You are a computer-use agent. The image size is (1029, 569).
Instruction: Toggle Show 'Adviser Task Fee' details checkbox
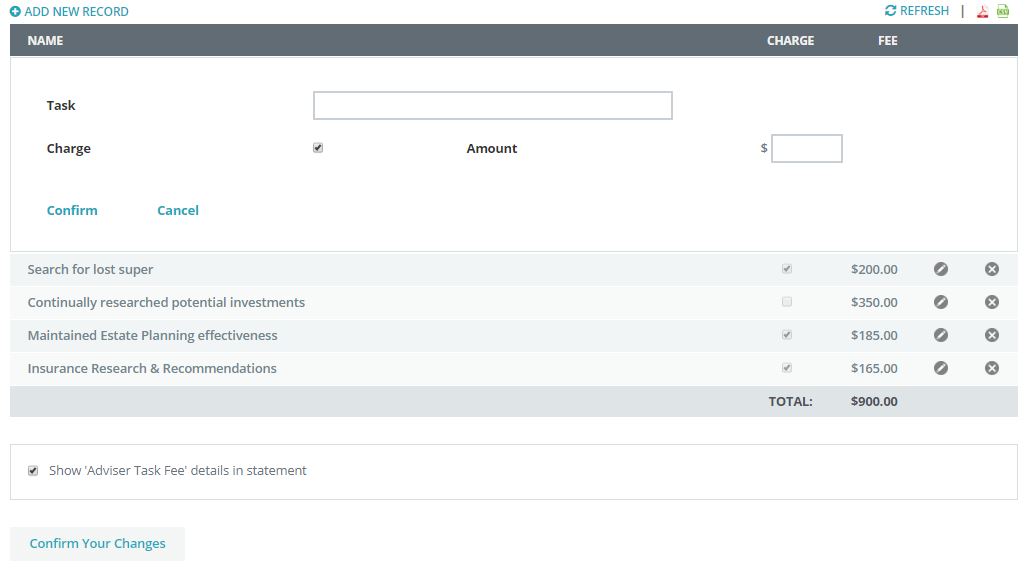click(x=33, y=471)
